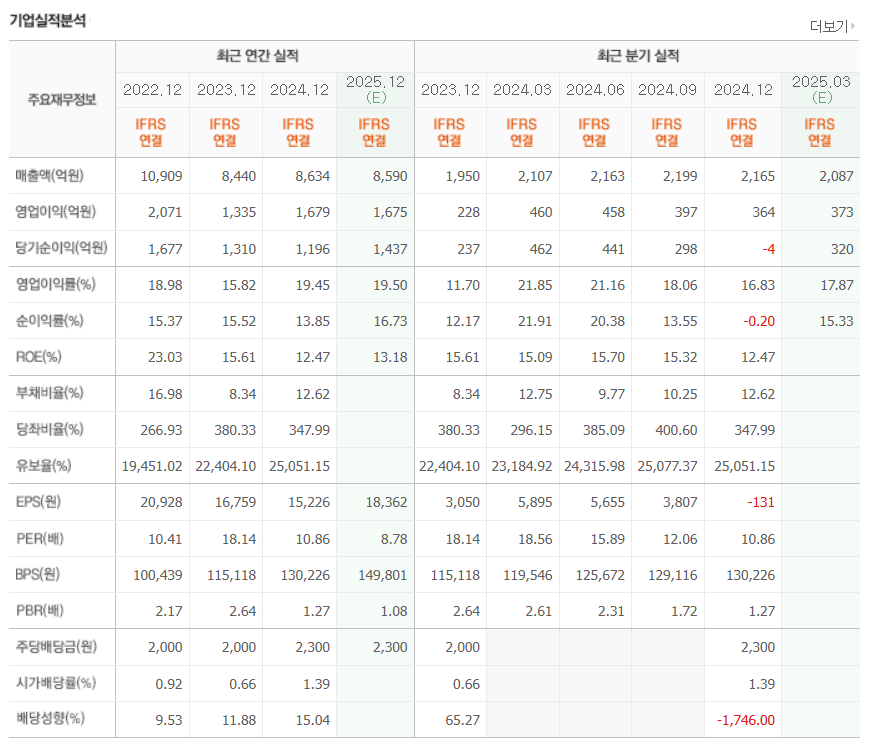The width and height of the screenshot is (869, 746).
Task: Click the 영업이익률(%) row label
Action: [x=55, y=284]
